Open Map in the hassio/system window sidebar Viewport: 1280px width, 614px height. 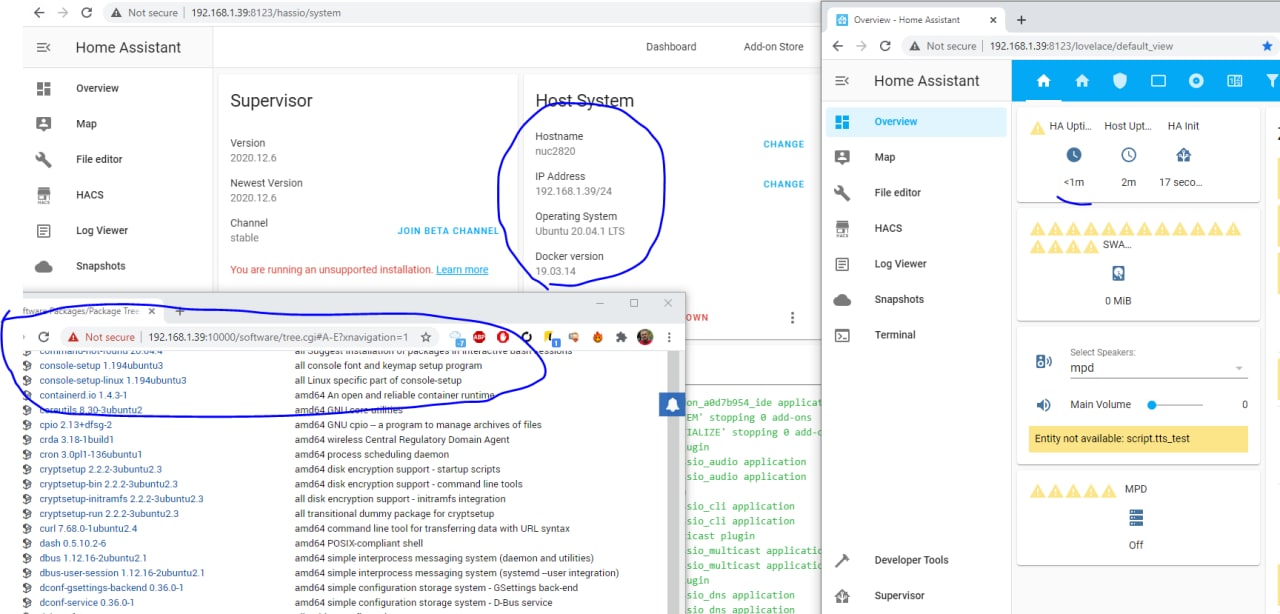[87, 124]
